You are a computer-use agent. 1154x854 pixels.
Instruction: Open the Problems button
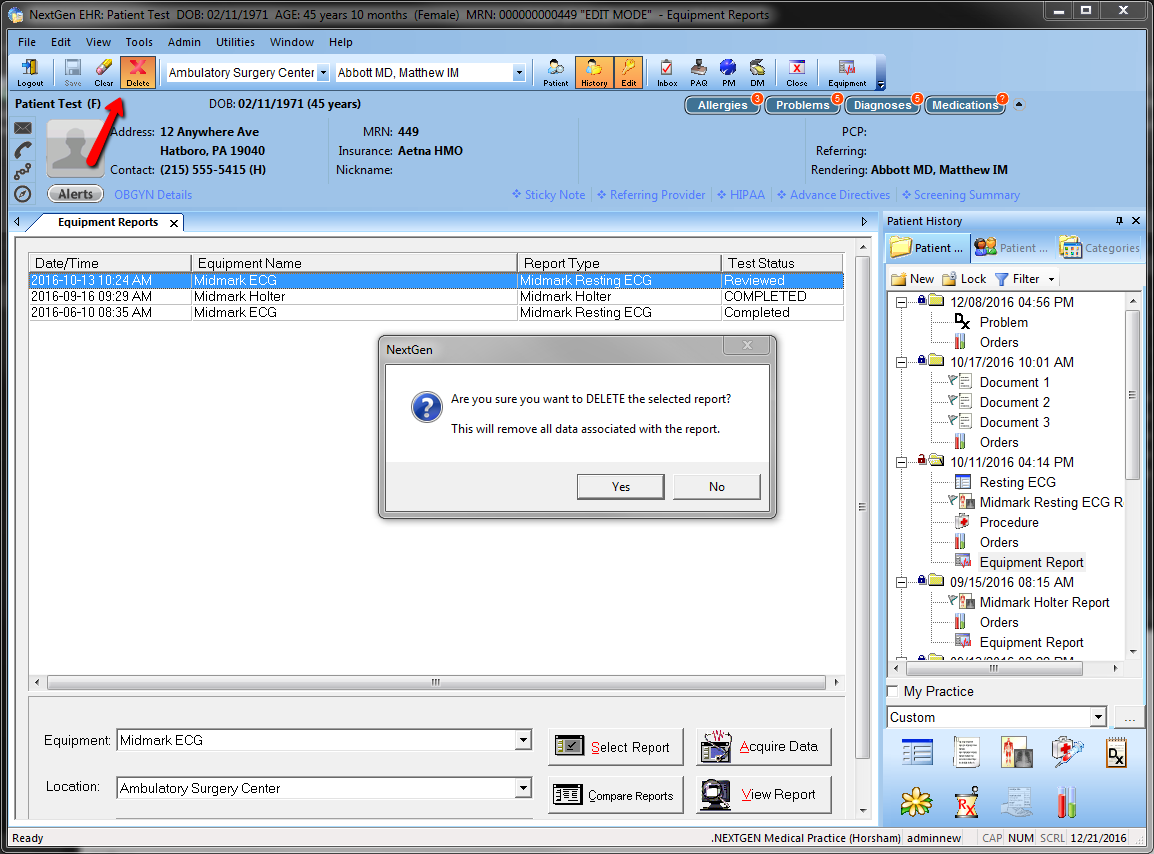[802, 105]
